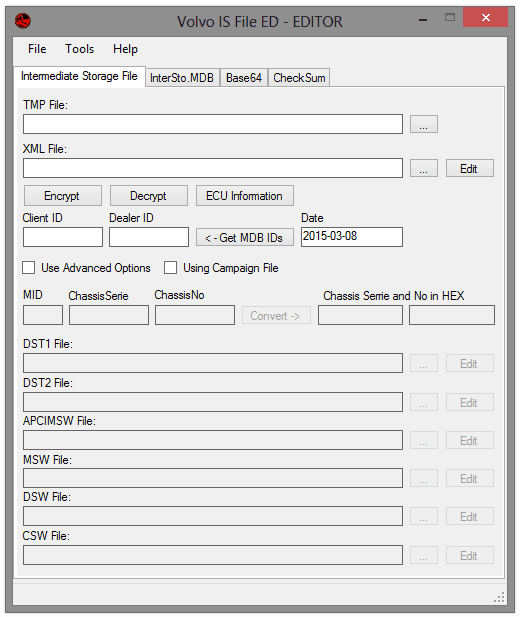
Task: Click Edit button for DST1 File
Action: tap(469, 363)
